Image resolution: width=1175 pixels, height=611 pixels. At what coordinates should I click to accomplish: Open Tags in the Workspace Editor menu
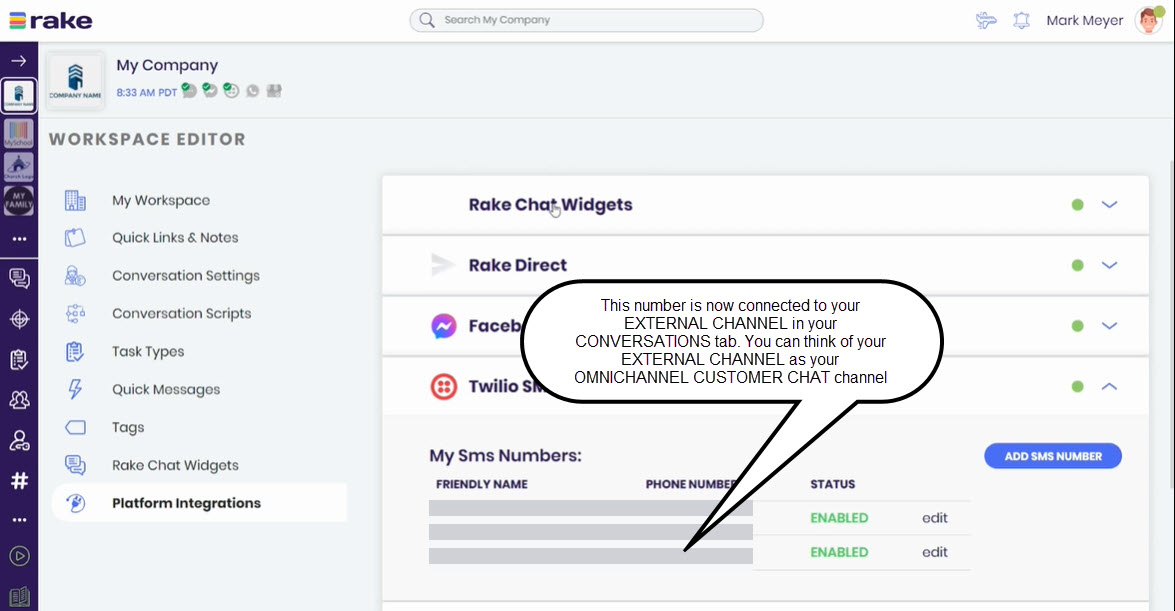coord(128,427)
